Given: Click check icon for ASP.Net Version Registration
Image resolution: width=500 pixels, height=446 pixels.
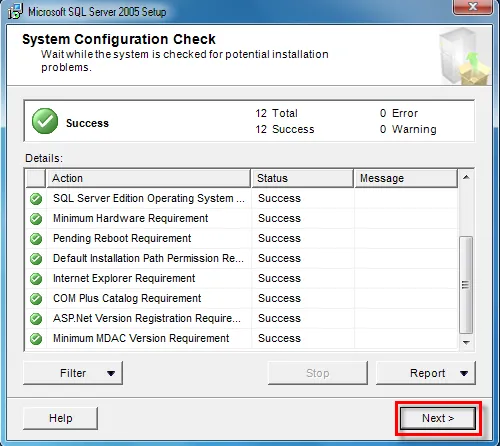Looking at the screenshot, I should tap(36, 319).
